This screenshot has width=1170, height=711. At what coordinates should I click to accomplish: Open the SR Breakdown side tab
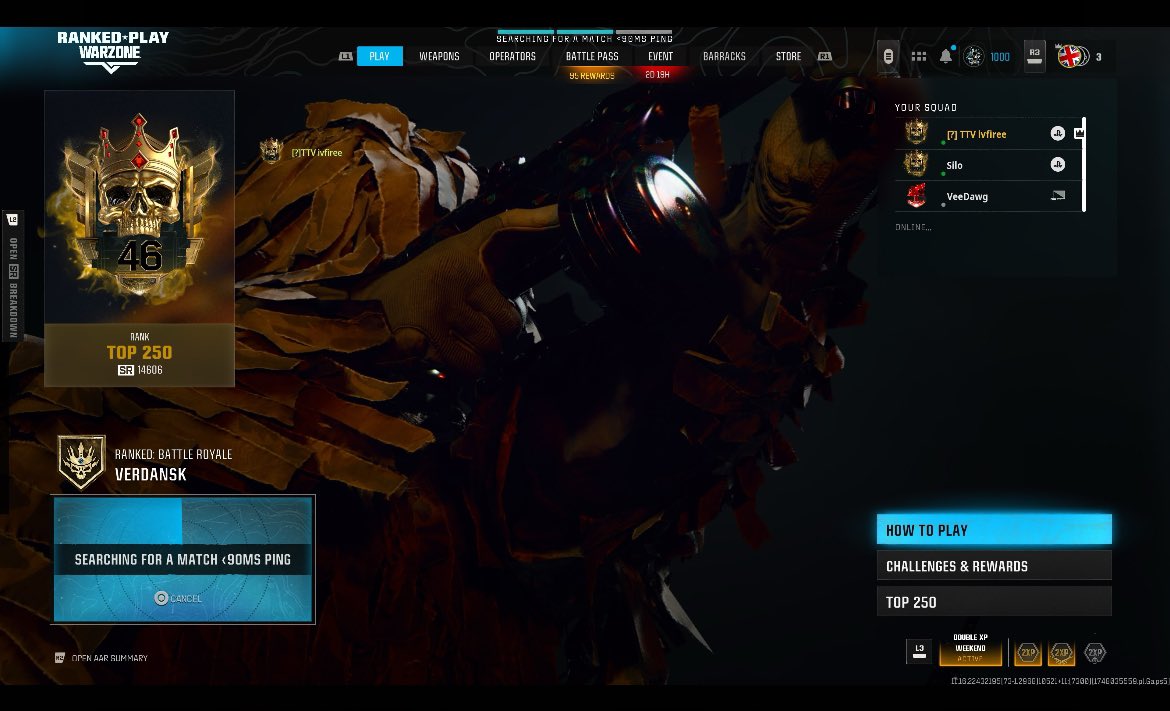point(13,275)
